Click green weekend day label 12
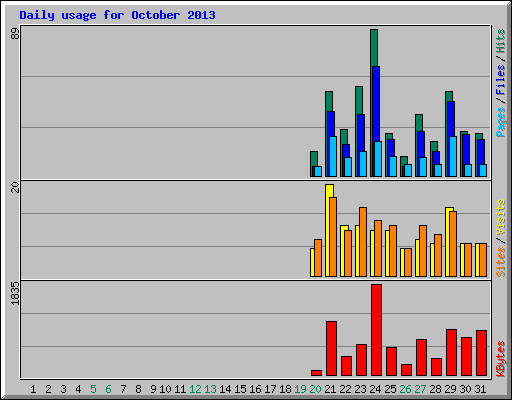Viewport: 512px width, 400px height. pyautogui.click(x=195, y=389)
